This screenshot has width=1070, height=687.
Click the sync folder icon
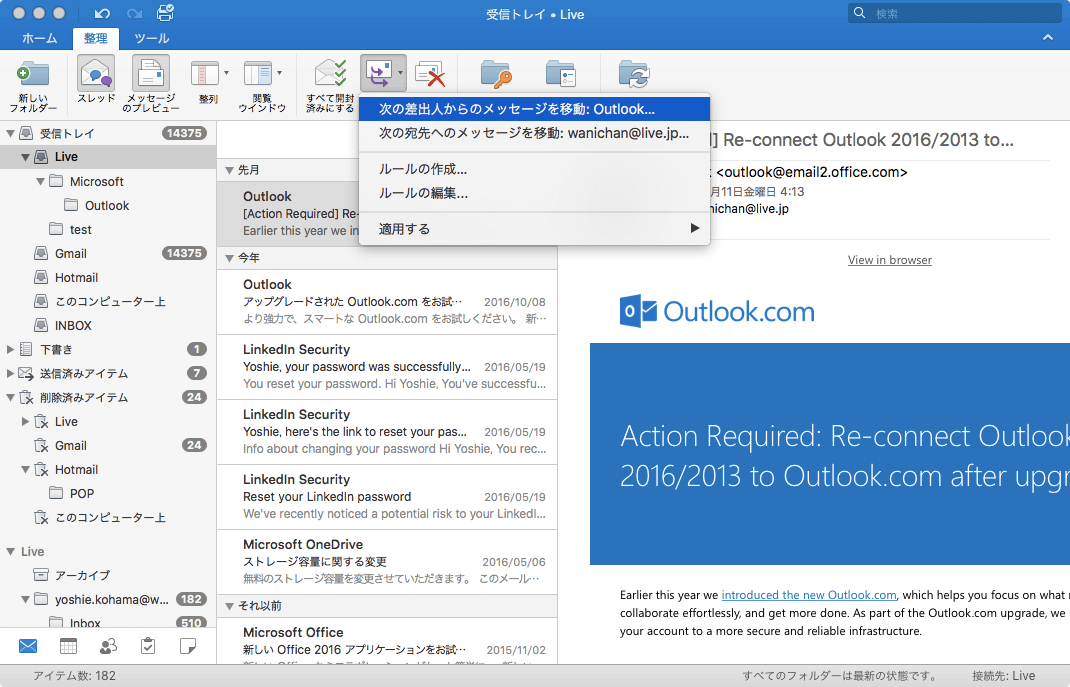[x=634, y=74]
